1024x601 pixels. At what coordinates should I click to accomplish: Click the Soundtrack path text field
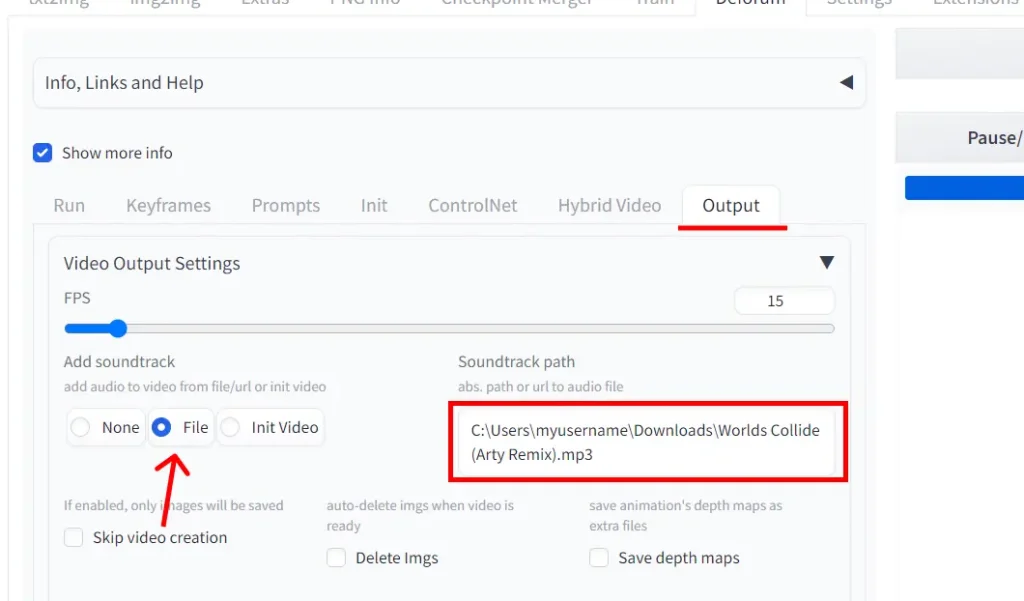click(x=647, y=441)
